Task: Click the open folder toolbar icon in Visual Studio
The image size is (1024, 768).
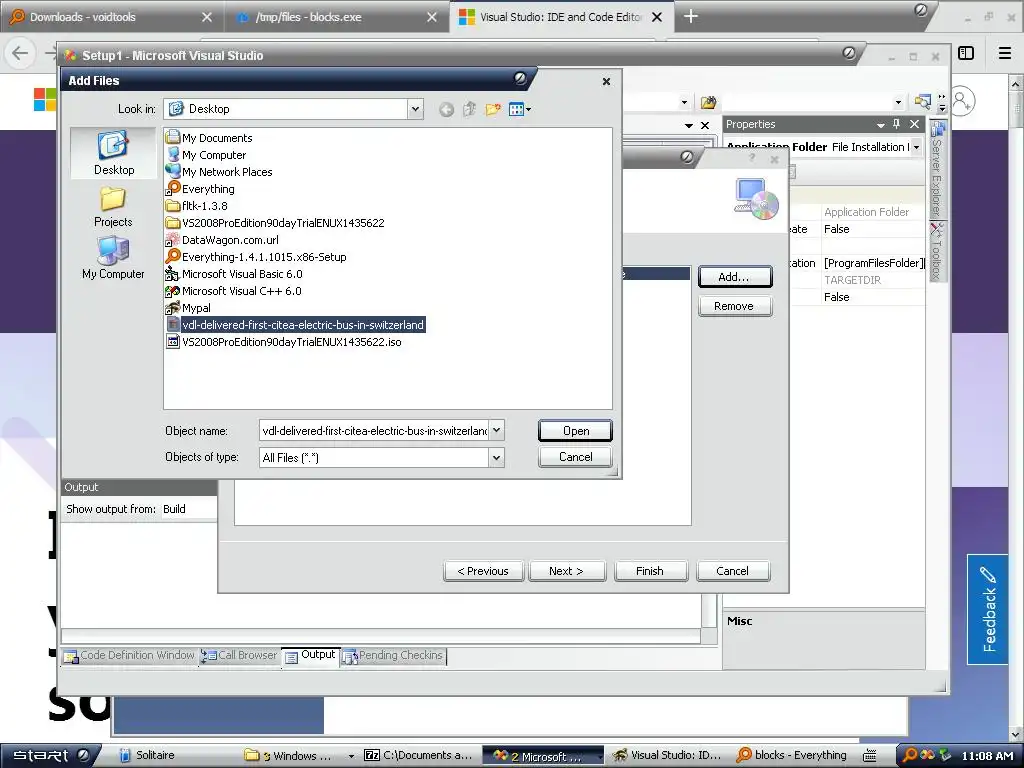Action: (x=709, y=102)
